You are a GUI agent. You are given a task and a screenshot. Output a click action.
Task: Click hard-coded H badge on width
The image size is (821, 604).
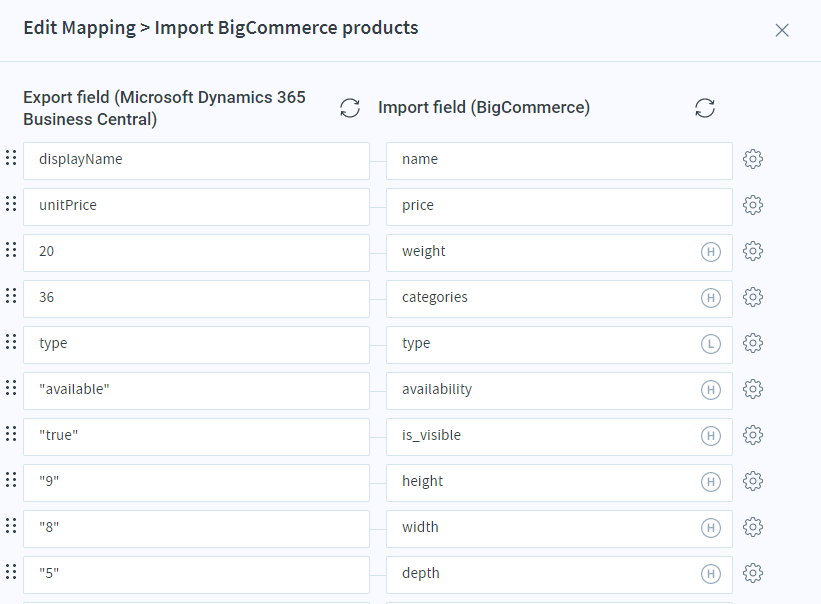[711, 528]
